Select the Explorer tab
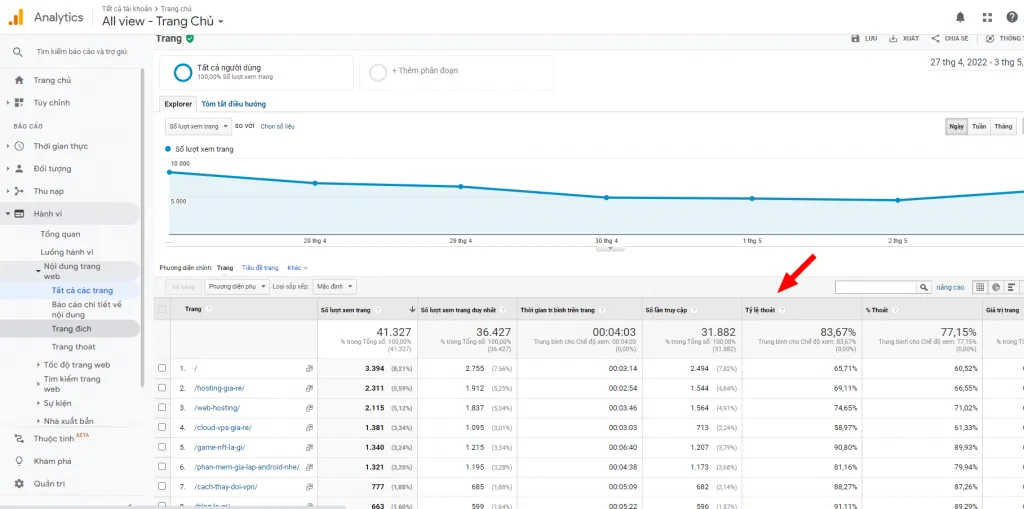This screenshot has height=509, width=1024. (x=178, y=104)
